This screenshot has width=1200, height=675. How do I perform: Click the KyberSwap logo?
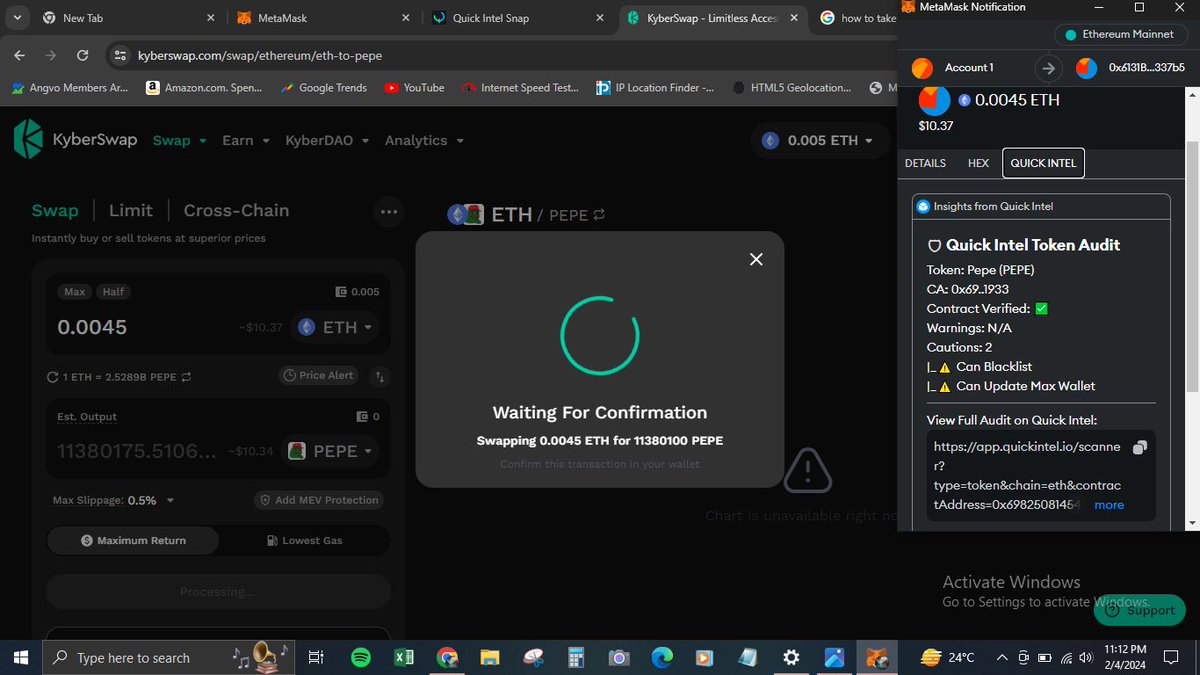tap(75, 140)
